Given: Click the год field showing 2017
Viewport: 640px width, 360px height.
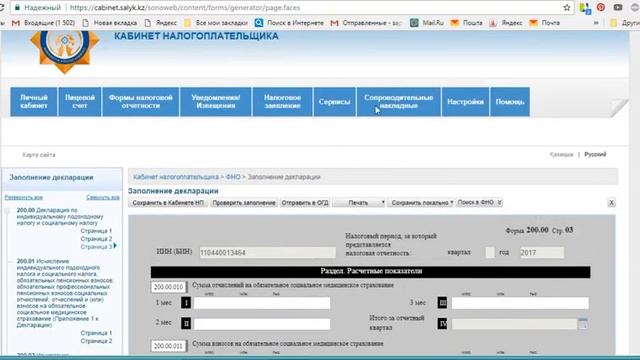Looking at the screenshot, I should click(542, 252).
